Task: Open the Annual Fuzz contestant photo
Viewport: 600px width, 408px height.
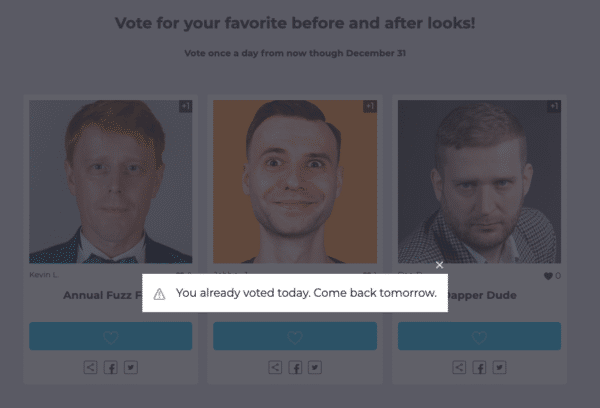Action: (x=110, y=180)
